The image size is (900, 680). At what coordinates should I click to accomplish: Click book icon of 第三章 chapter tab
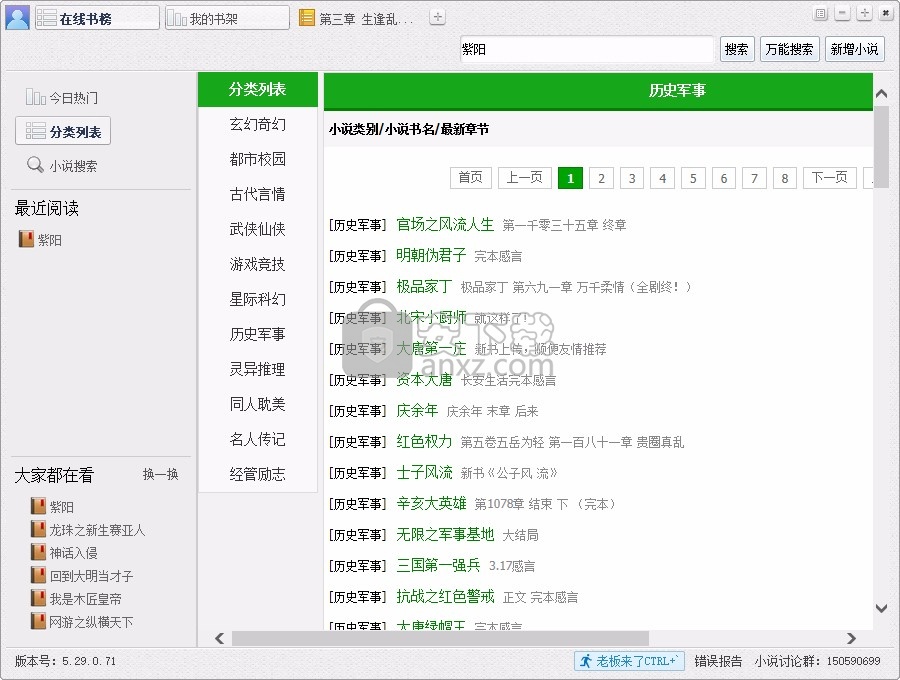pos(307,18)
